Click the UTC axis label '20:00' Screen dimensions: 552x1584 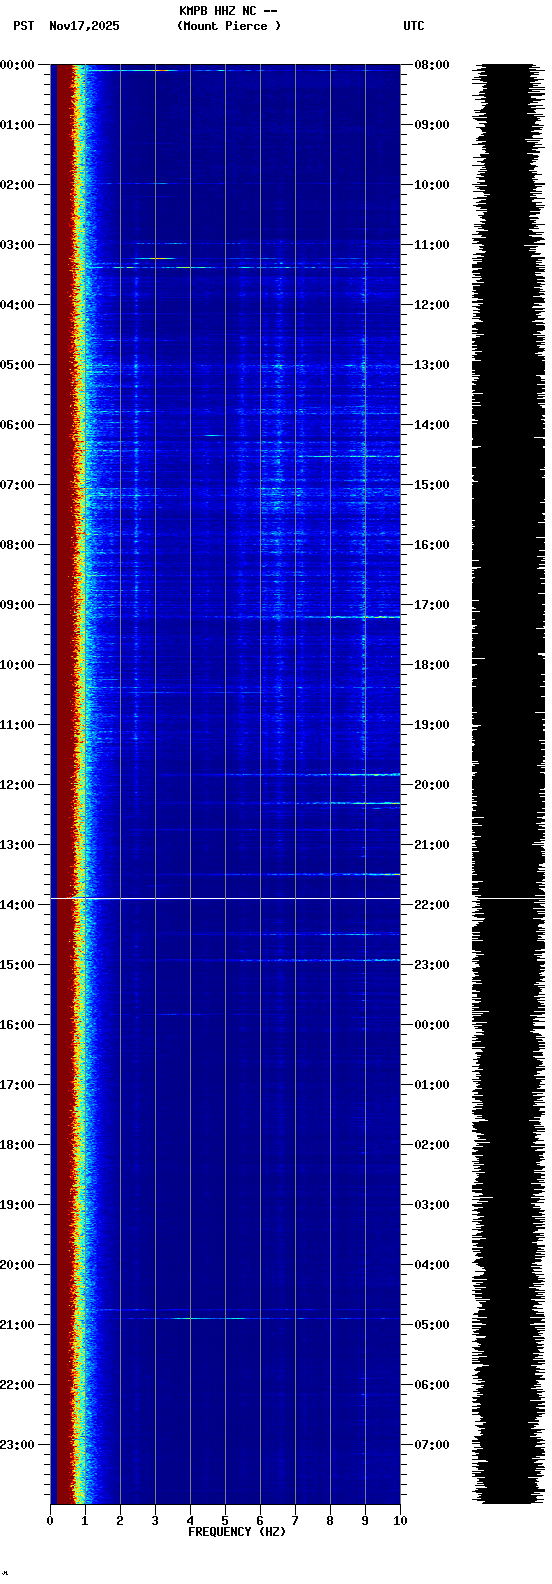pos(432,785)
